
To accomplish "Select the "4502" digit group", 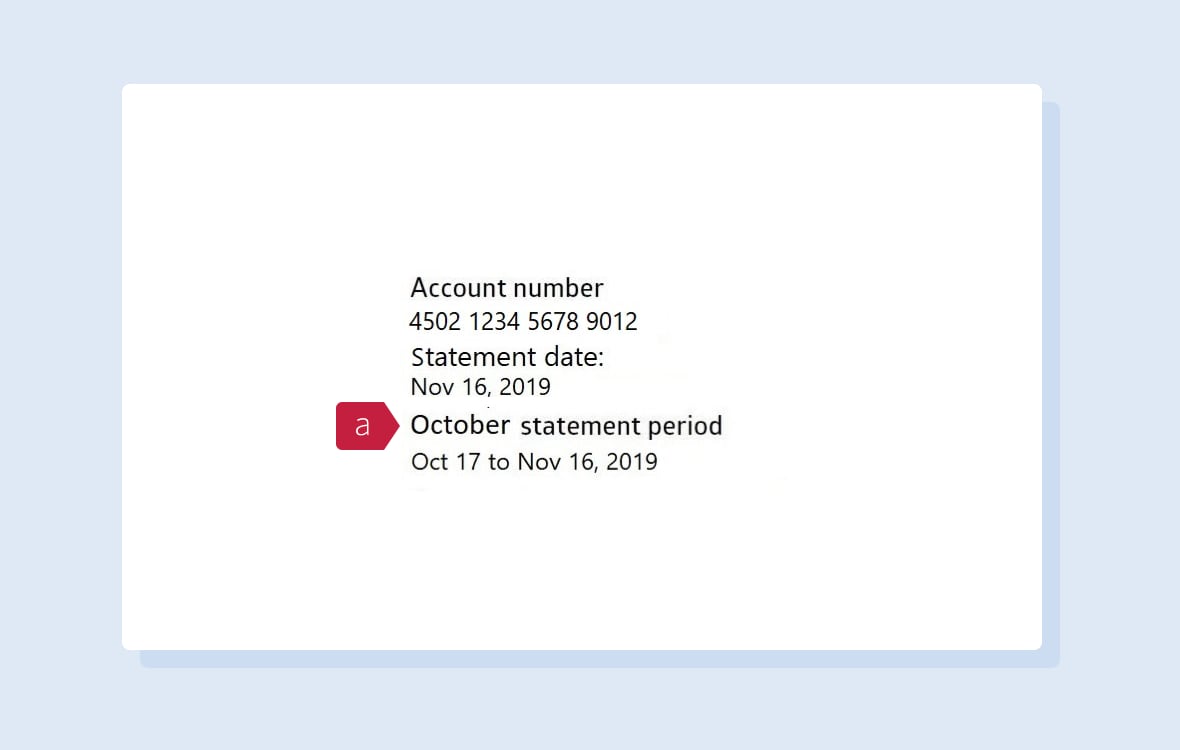I will [434, 322].
